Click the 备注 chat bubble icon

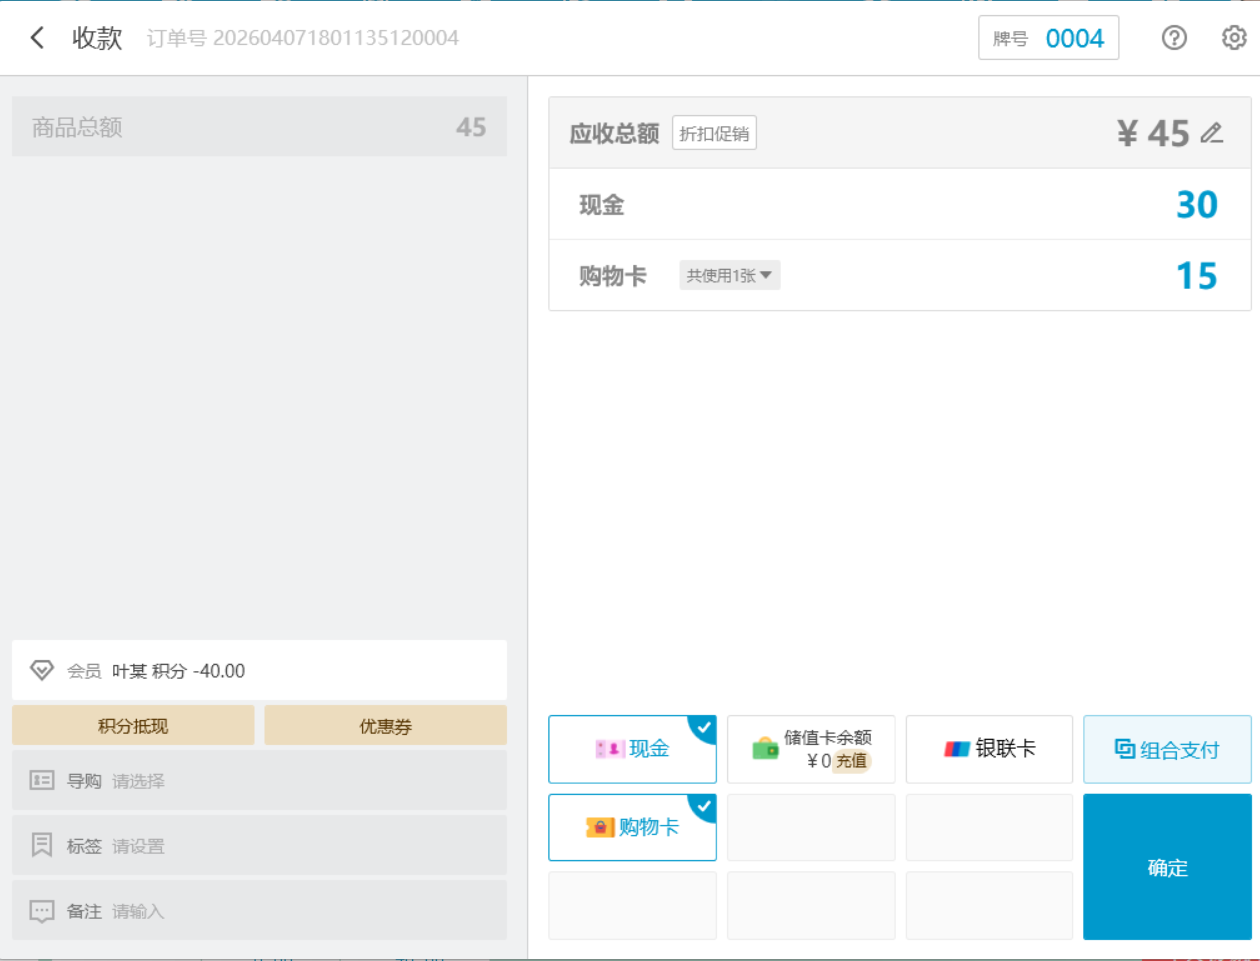click(x=42, y=911)
